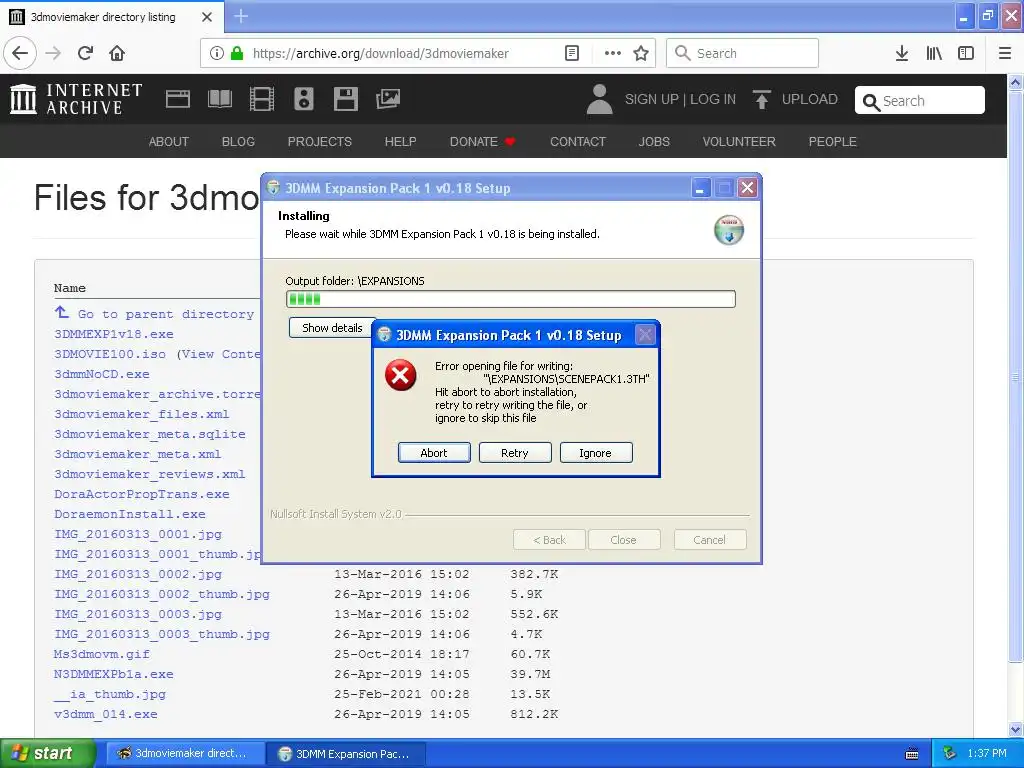1024x768 pixels.
Task: Click the Show details button
Action: pos(332,328)
